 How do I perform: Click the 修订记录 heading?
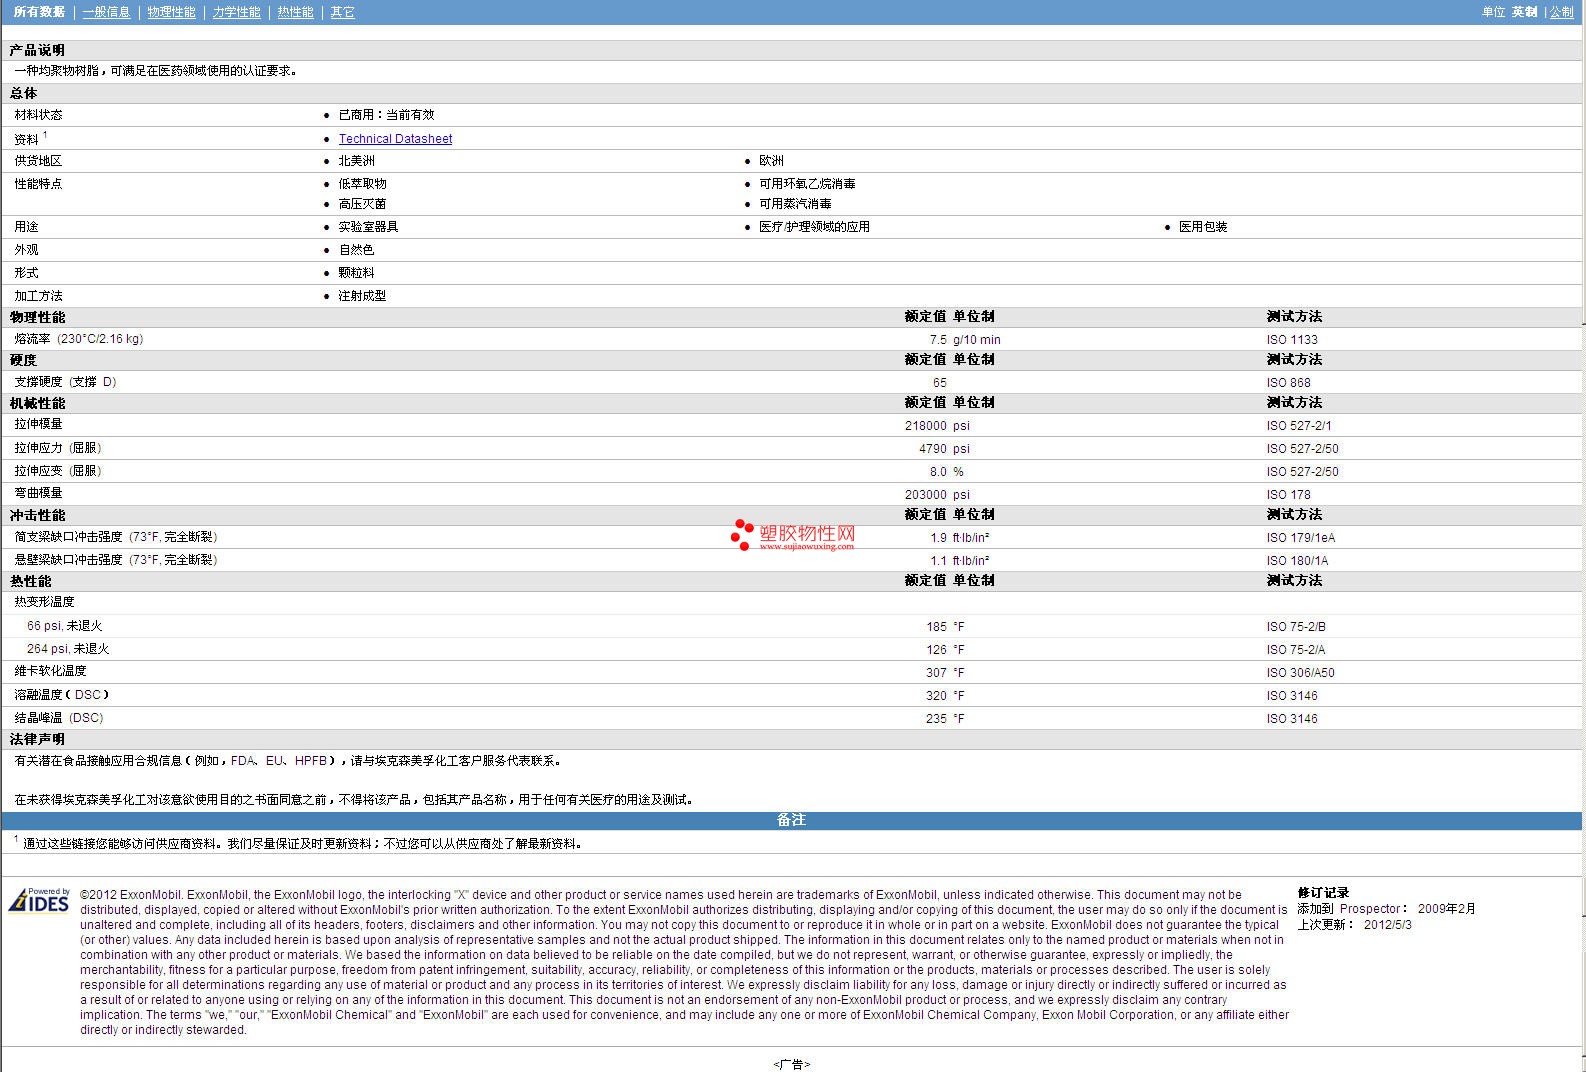pos(1323,893)
